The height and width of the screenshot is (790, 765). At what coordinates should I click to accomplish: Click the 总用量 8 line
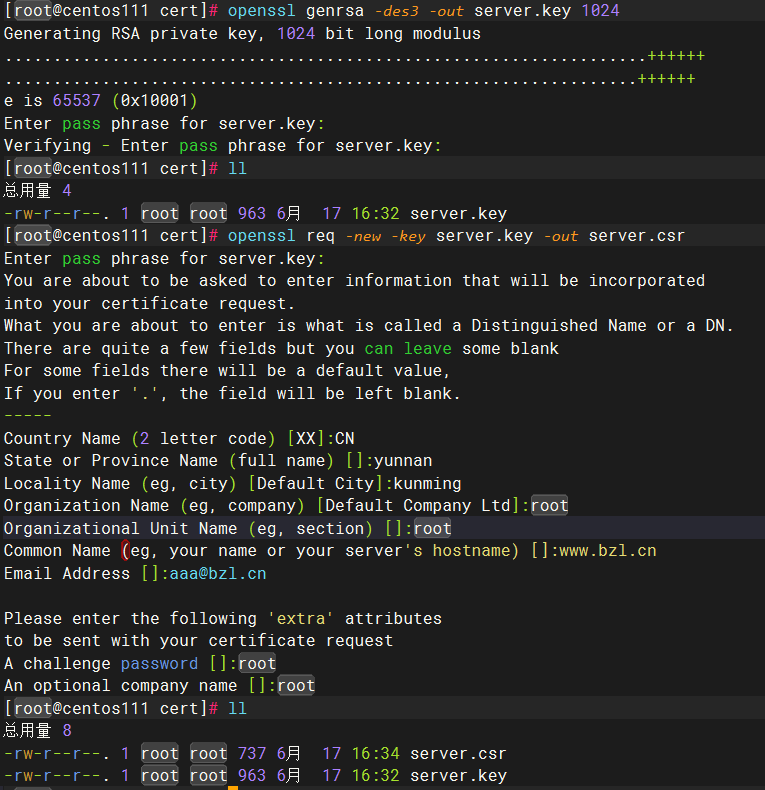pyautogui.click(x=37, y=730)
